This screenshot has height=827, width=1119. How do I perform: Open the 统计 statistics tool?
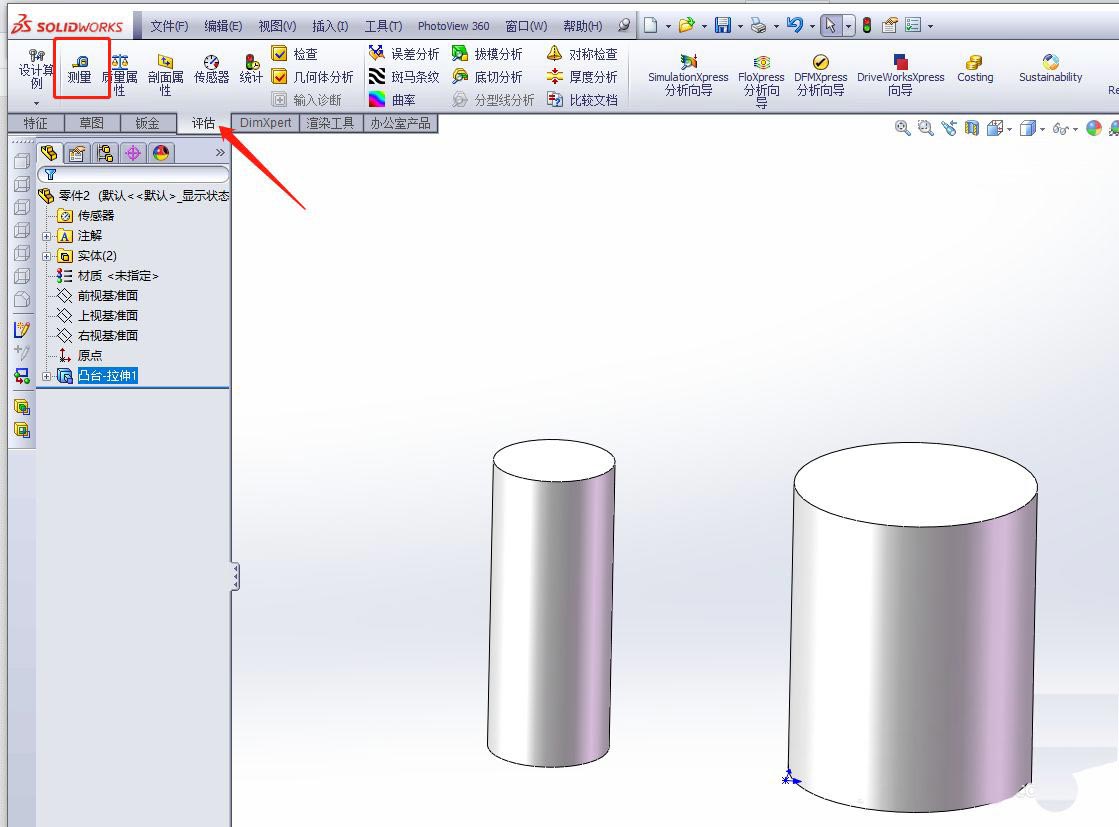pos(250,69)
